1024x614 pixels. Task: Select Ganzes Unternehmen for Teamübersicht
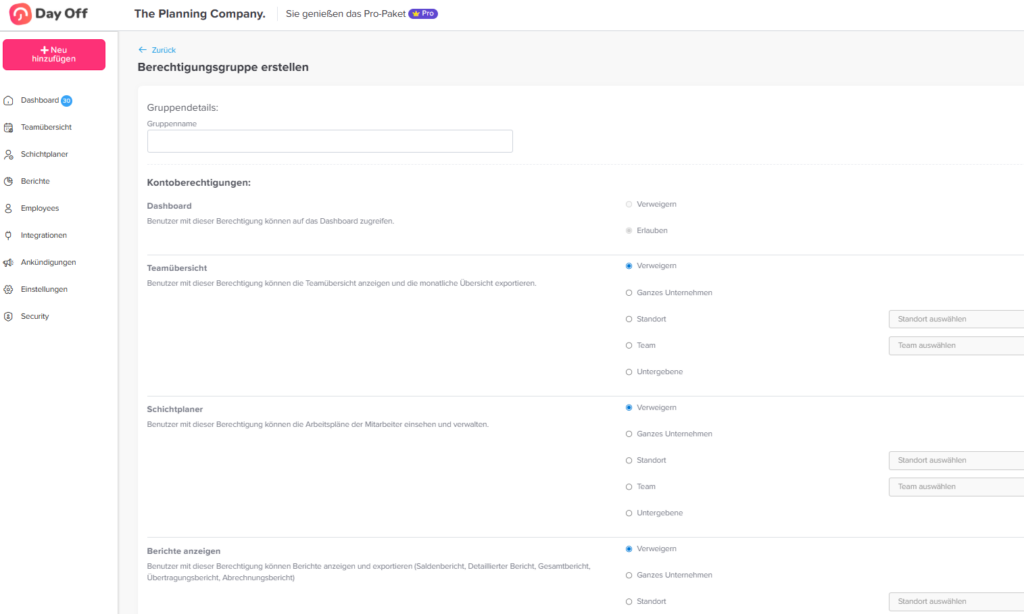[x=629, y=293]
